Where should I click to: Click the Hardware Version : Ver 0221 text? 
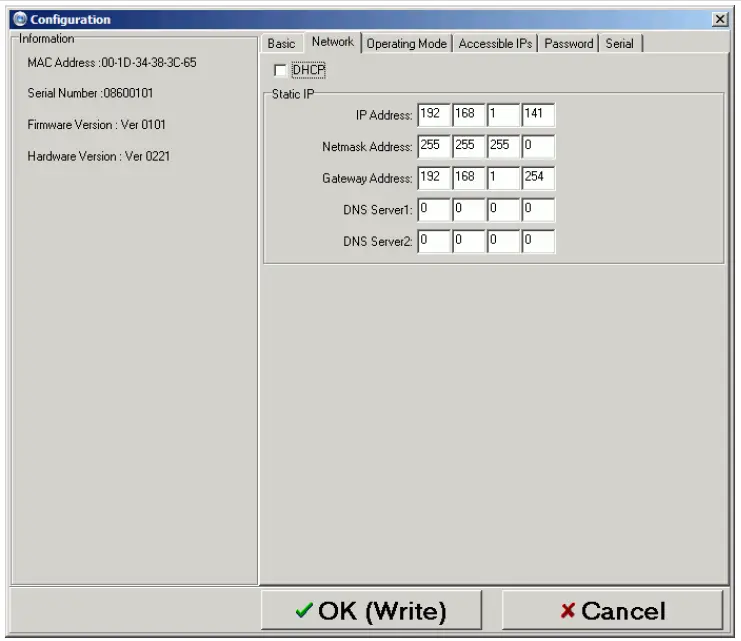tap(99, 156)
